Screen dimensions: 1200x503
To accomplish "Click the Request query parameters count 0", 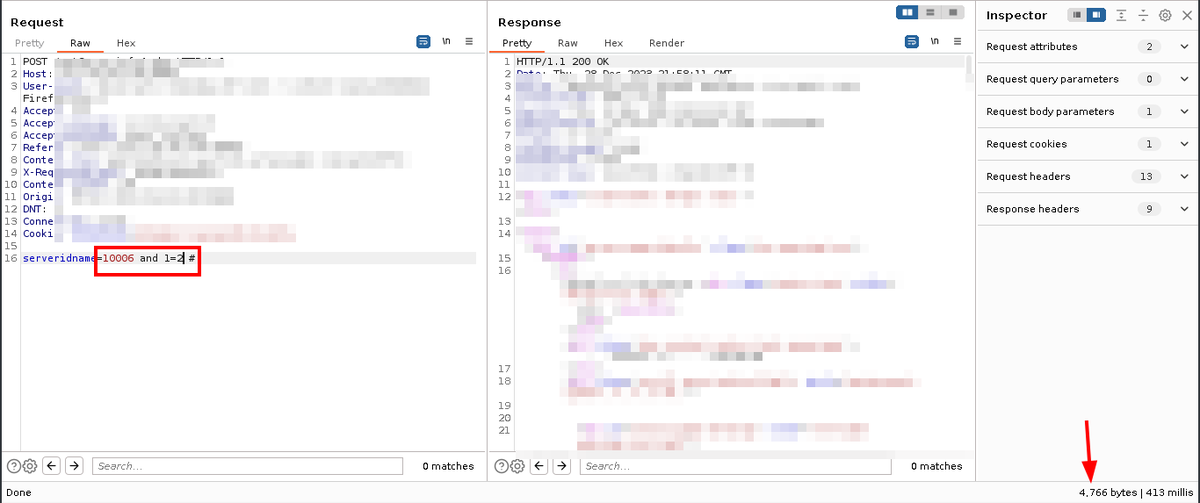I will [1149, 79].
